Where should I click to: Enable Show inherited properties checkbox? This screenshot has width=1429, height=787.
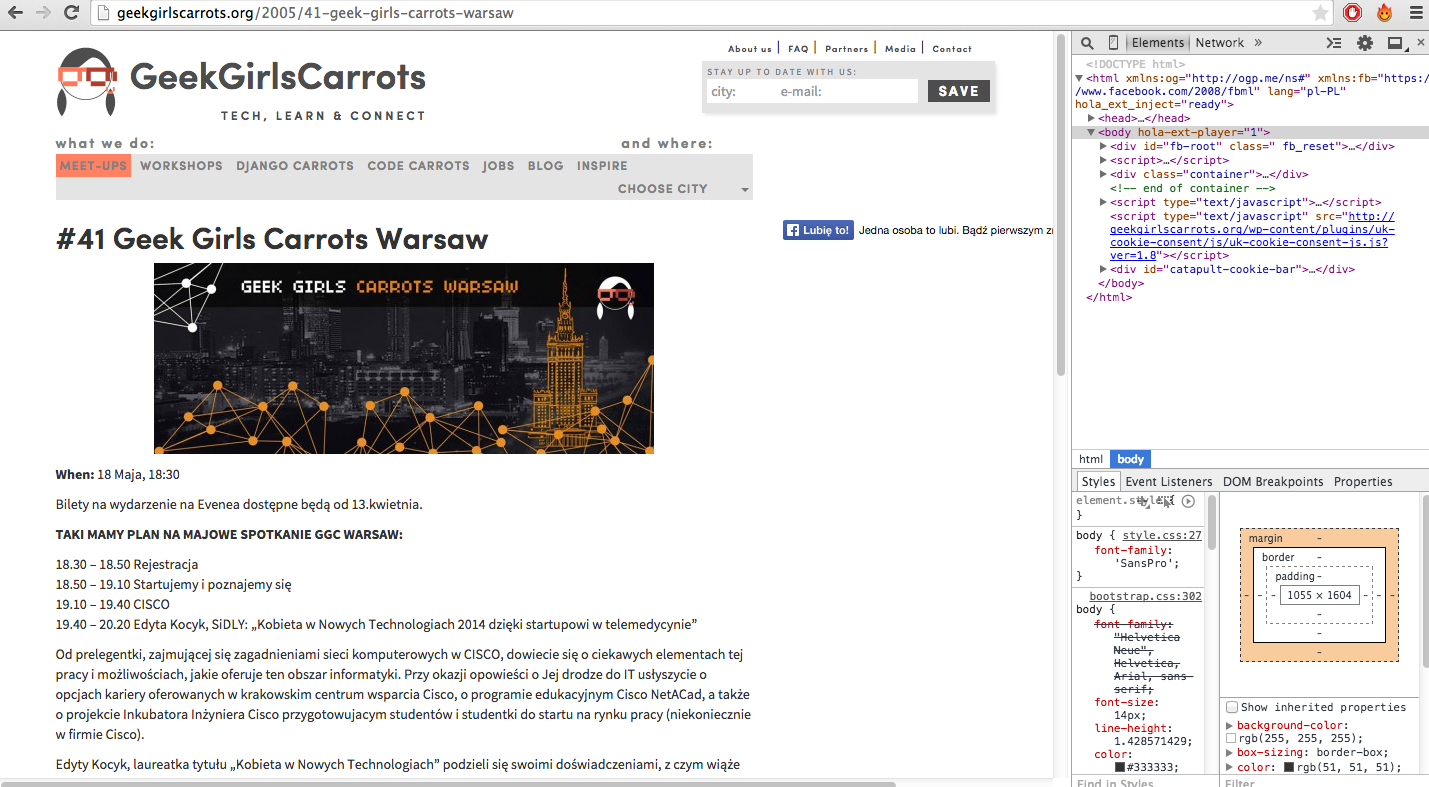1232,707
